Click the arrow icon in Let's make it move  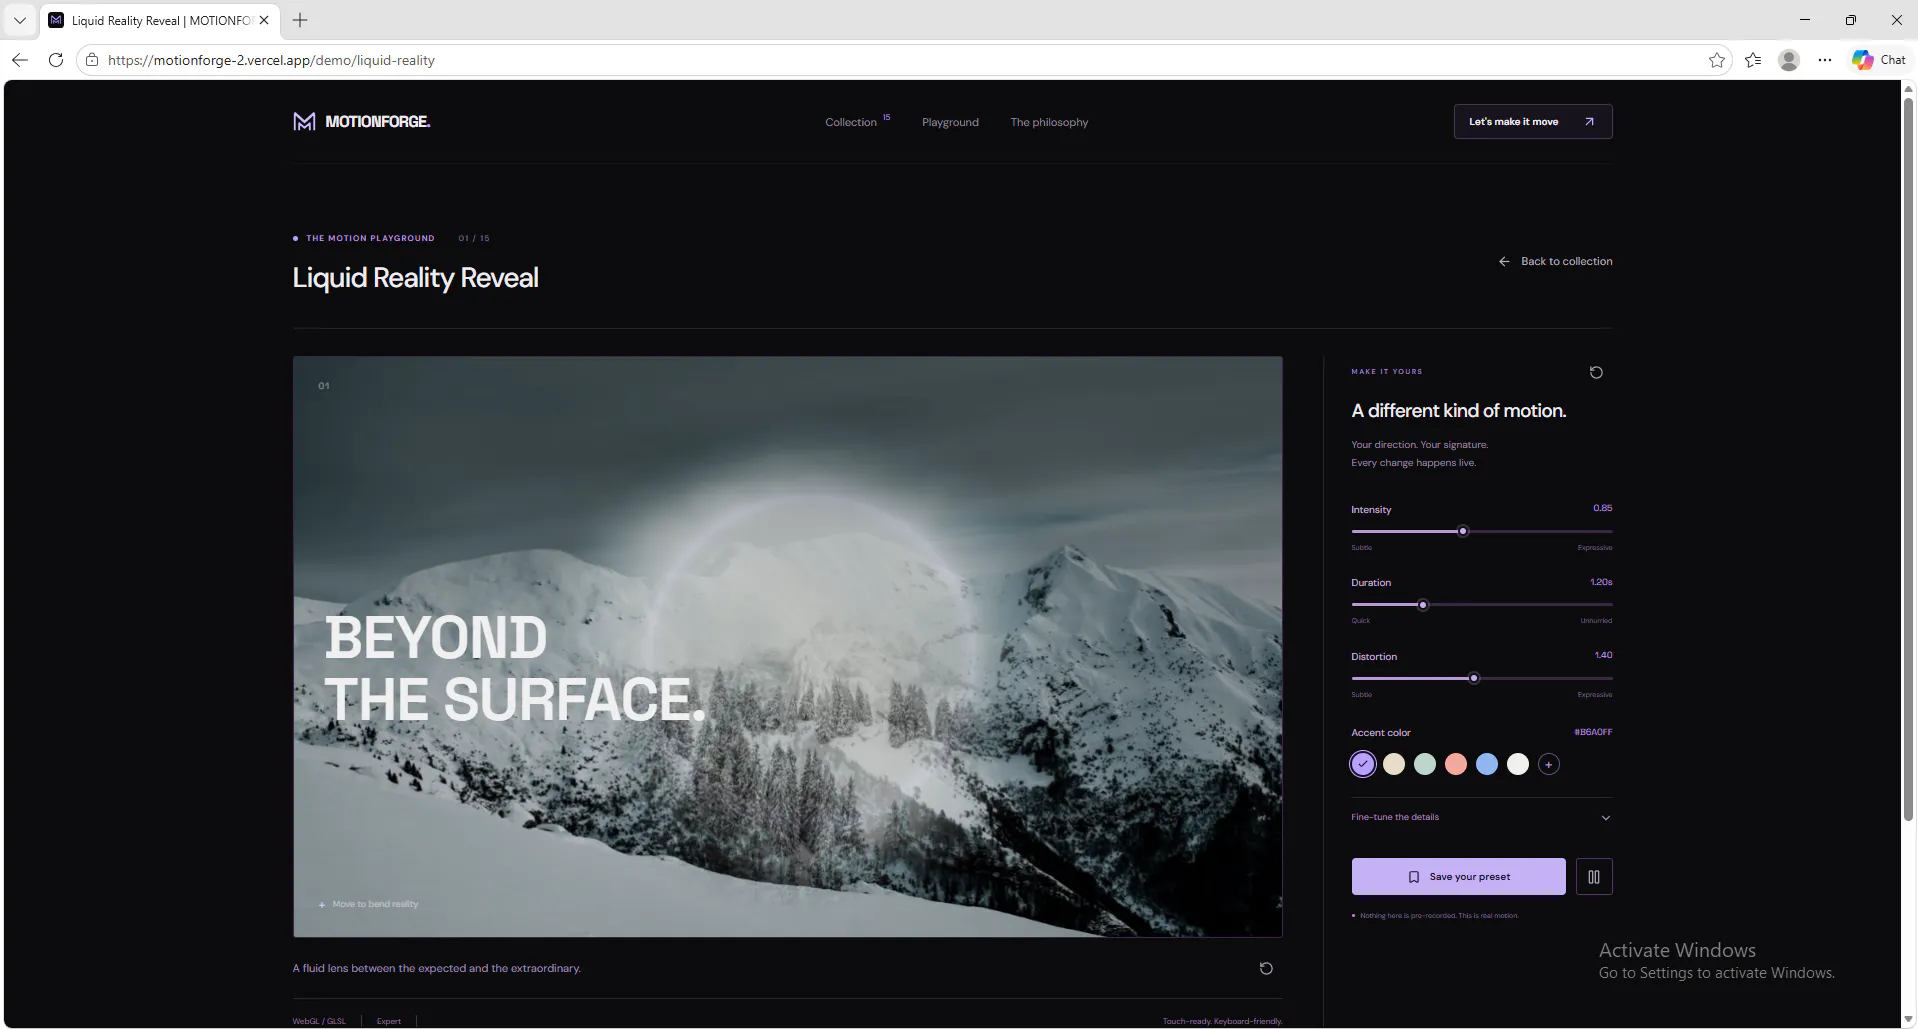coord(1589,122)
